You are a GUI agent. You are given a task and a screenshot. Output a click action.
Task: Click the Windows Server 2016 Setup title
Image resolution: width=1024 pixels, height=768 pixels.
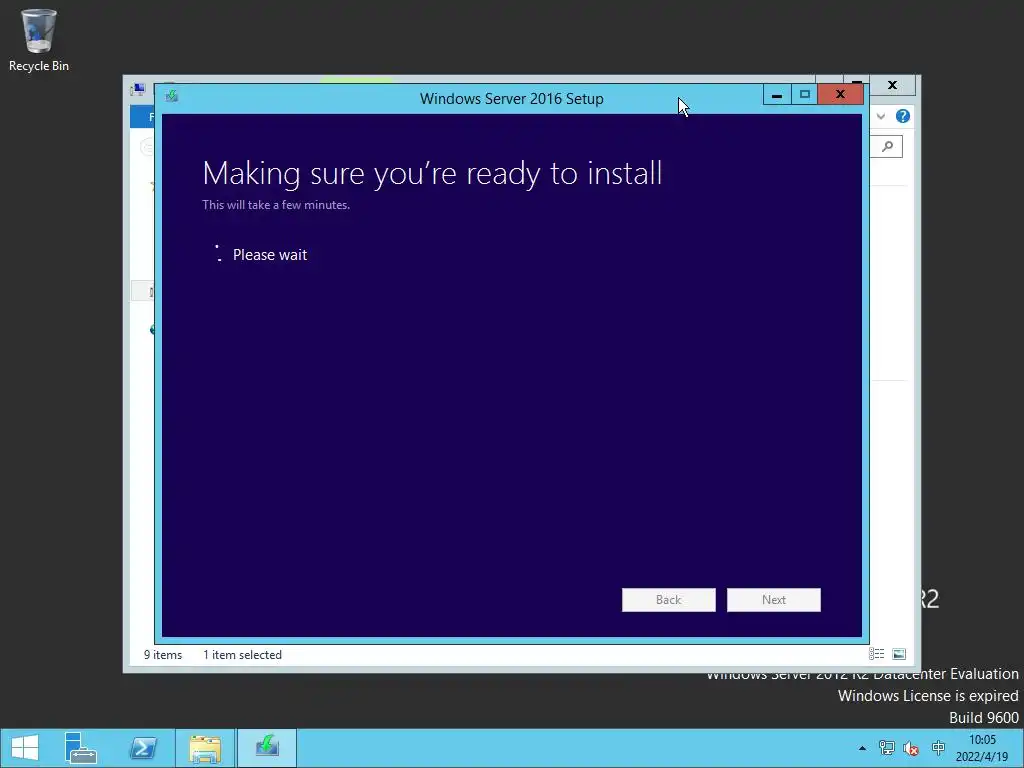511,99
